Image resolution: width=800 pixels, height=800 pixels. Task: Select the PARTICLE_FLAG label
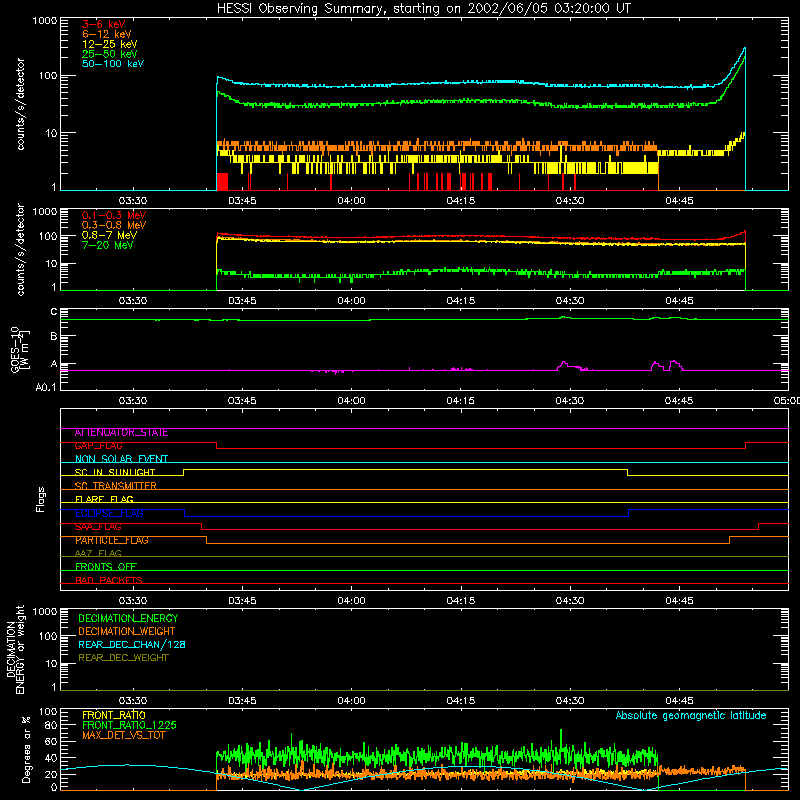[x=112, y=540]
